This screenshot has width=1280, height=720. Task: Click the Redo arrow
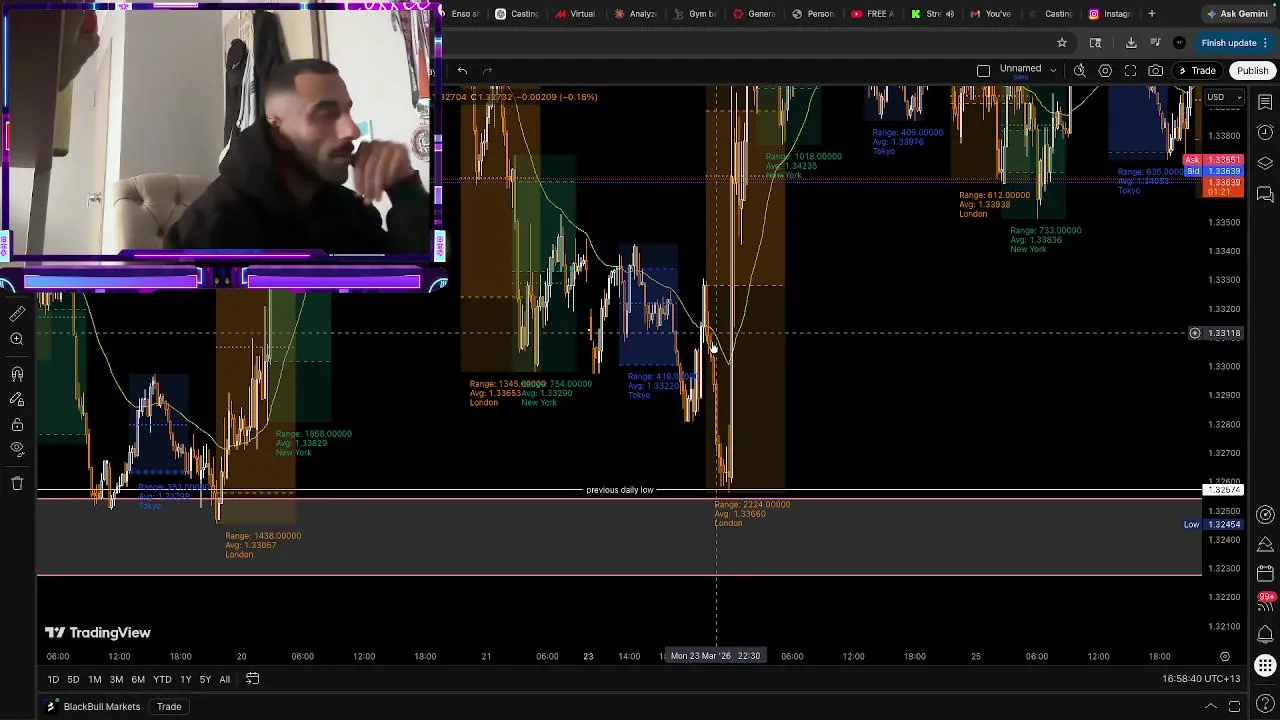[487, 71]
